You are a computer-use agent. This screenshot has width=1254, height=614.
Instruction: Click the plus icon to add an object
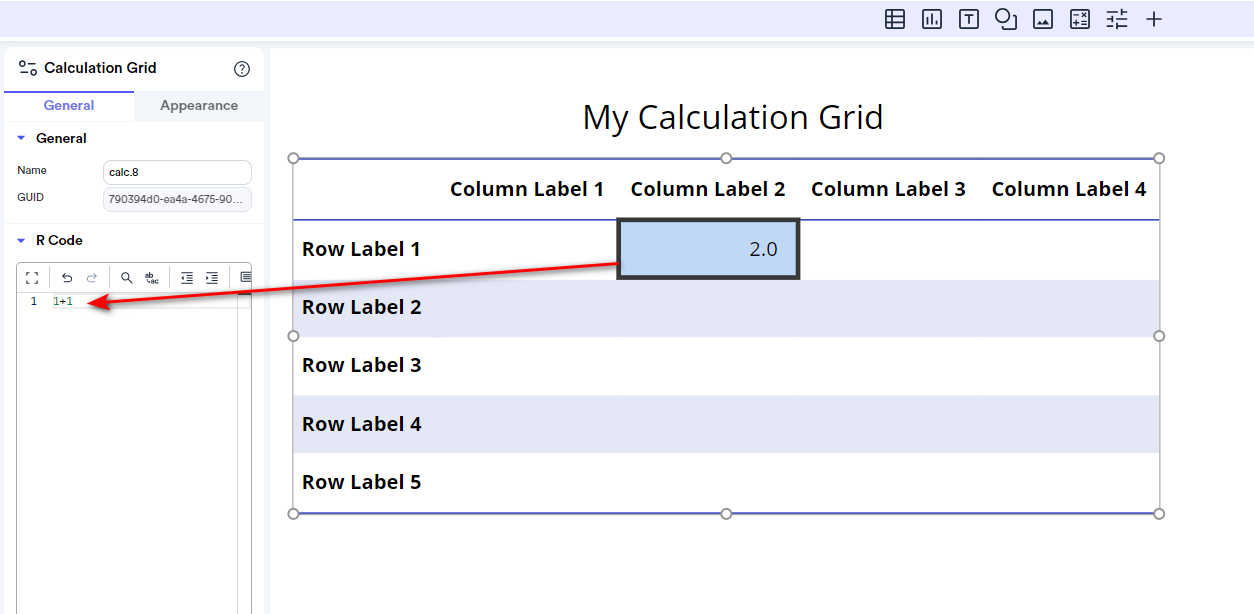[x=1153, y=18]
